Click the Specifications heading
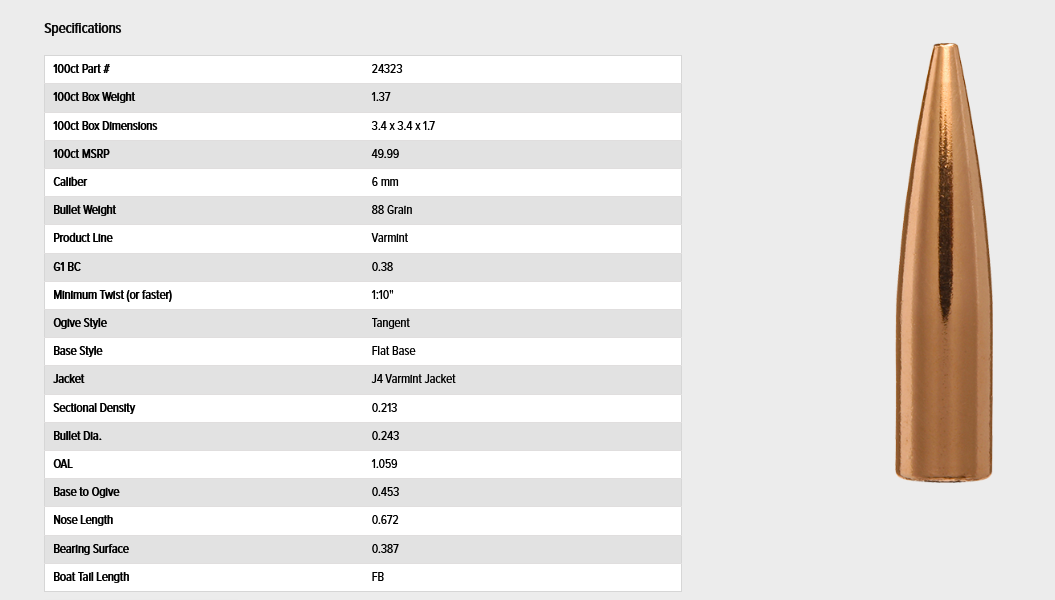Screen dimensions: 1055x600 (83, 28)
